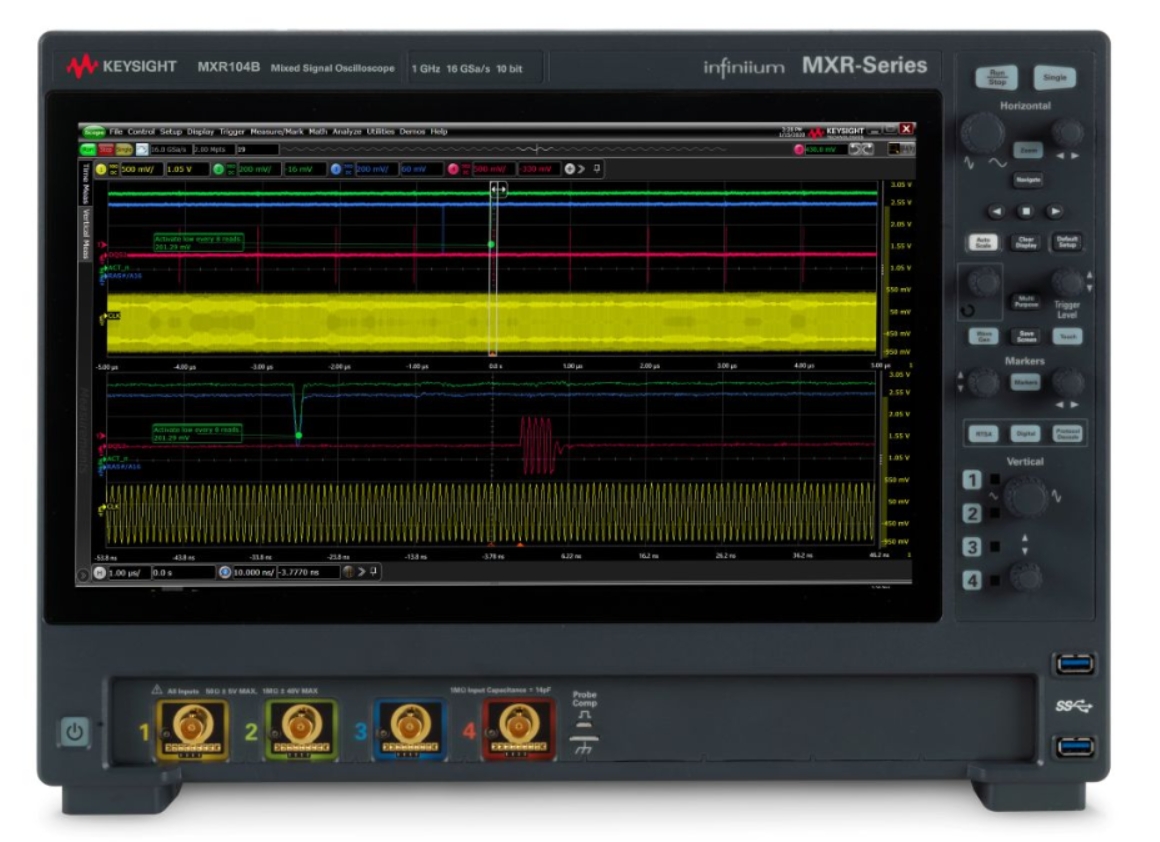The width and height of the screenshot is (1160, 842).
Task: Click the yellow channel 1 icon
Action: tap(102, 166)
